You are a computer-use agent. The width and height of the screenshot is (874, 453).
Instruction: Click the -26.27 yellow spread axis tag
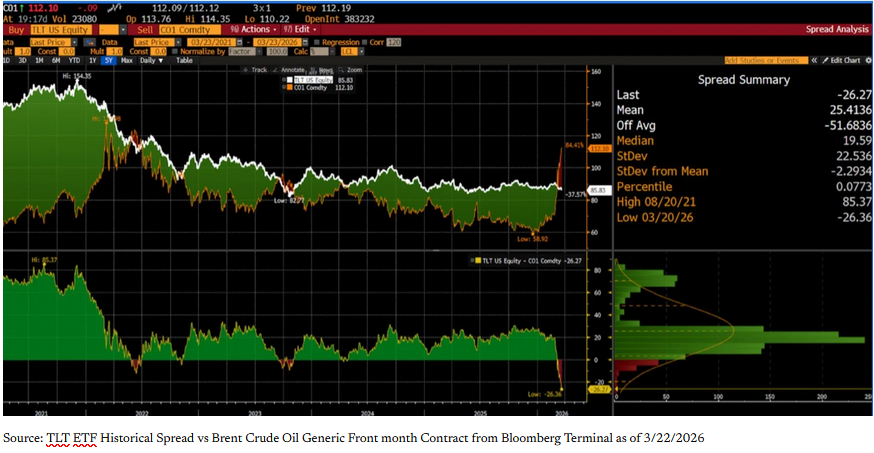[600, 389]
